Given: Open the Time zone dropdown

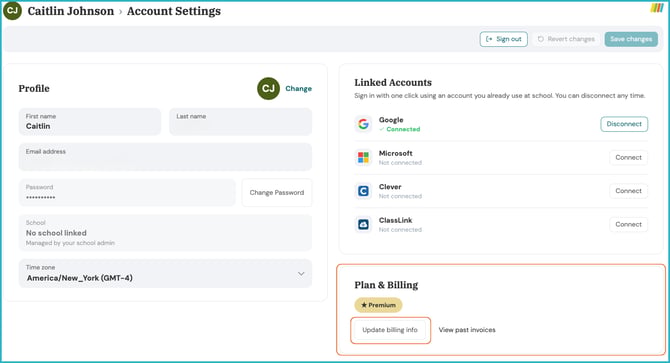Looking at the screenshot, I should (165, 273).
